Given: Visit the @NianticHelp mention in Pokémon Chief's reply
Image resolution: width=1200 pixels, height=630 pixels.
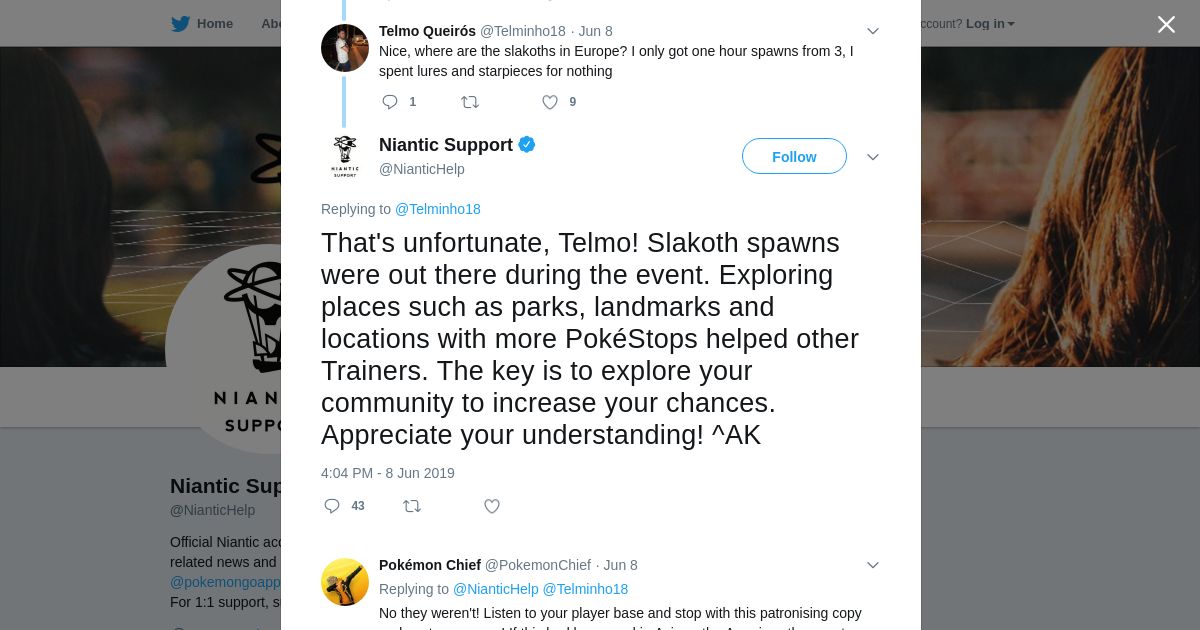Looking at the screenshot, I should click(x=496, y=589).
